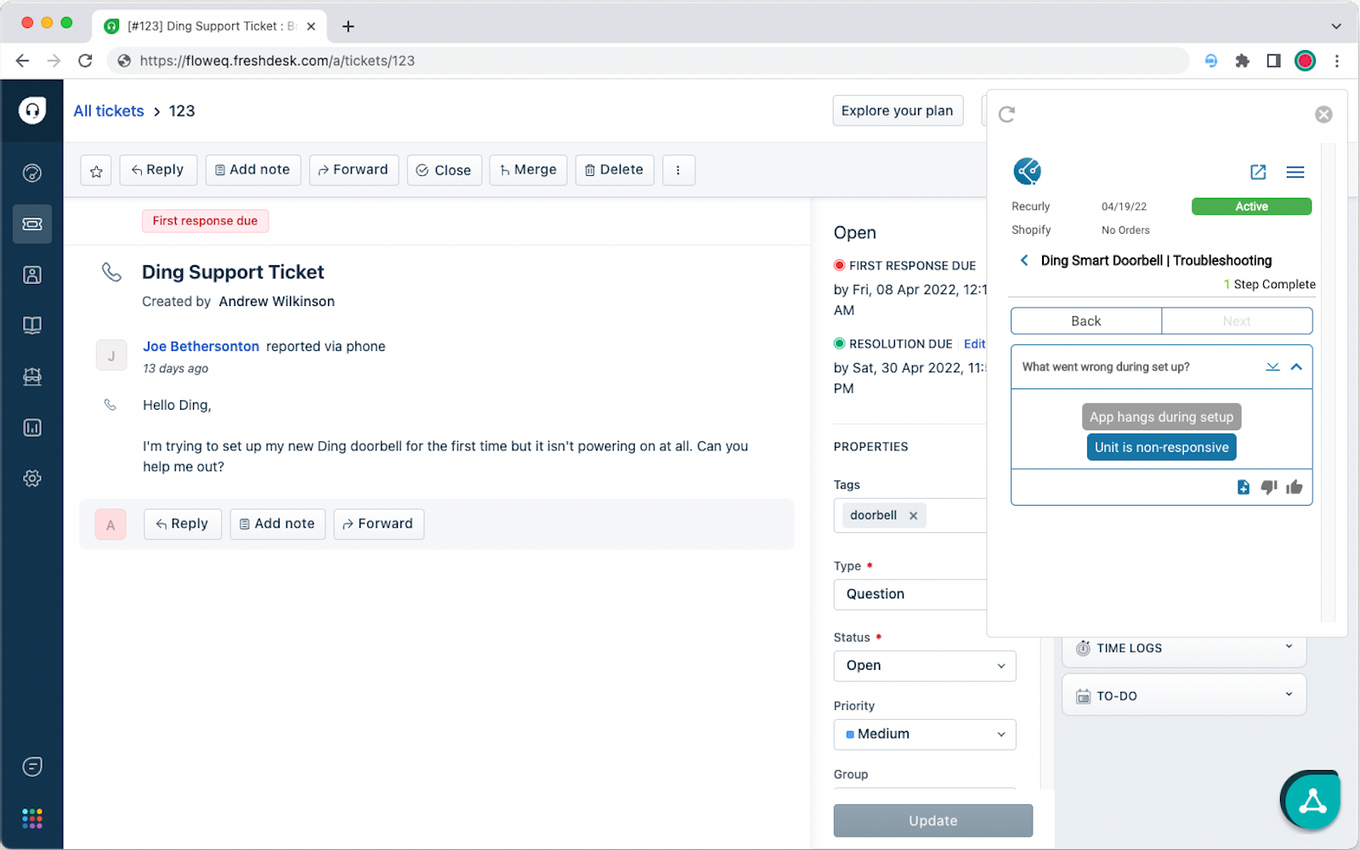Open the Chrome three-dot menu
This screenshot has width=1360, height=850.
1337,61
